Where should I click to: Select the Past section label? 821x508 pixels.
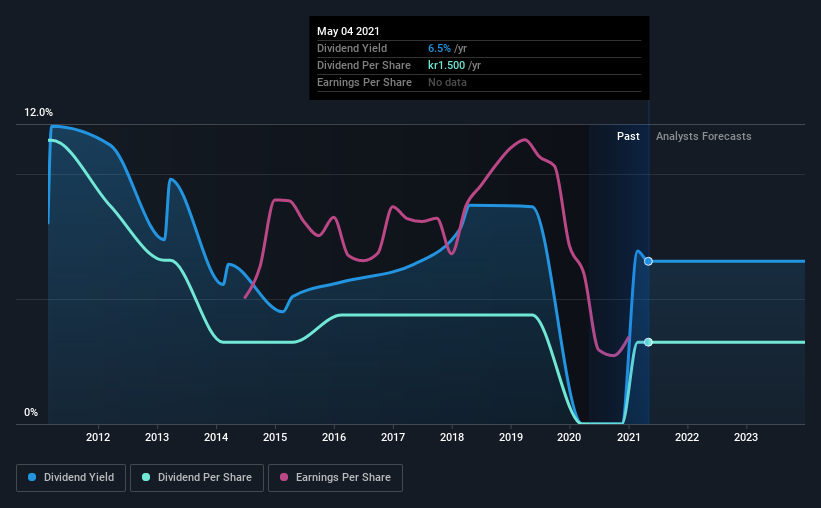tap(628, 136)
